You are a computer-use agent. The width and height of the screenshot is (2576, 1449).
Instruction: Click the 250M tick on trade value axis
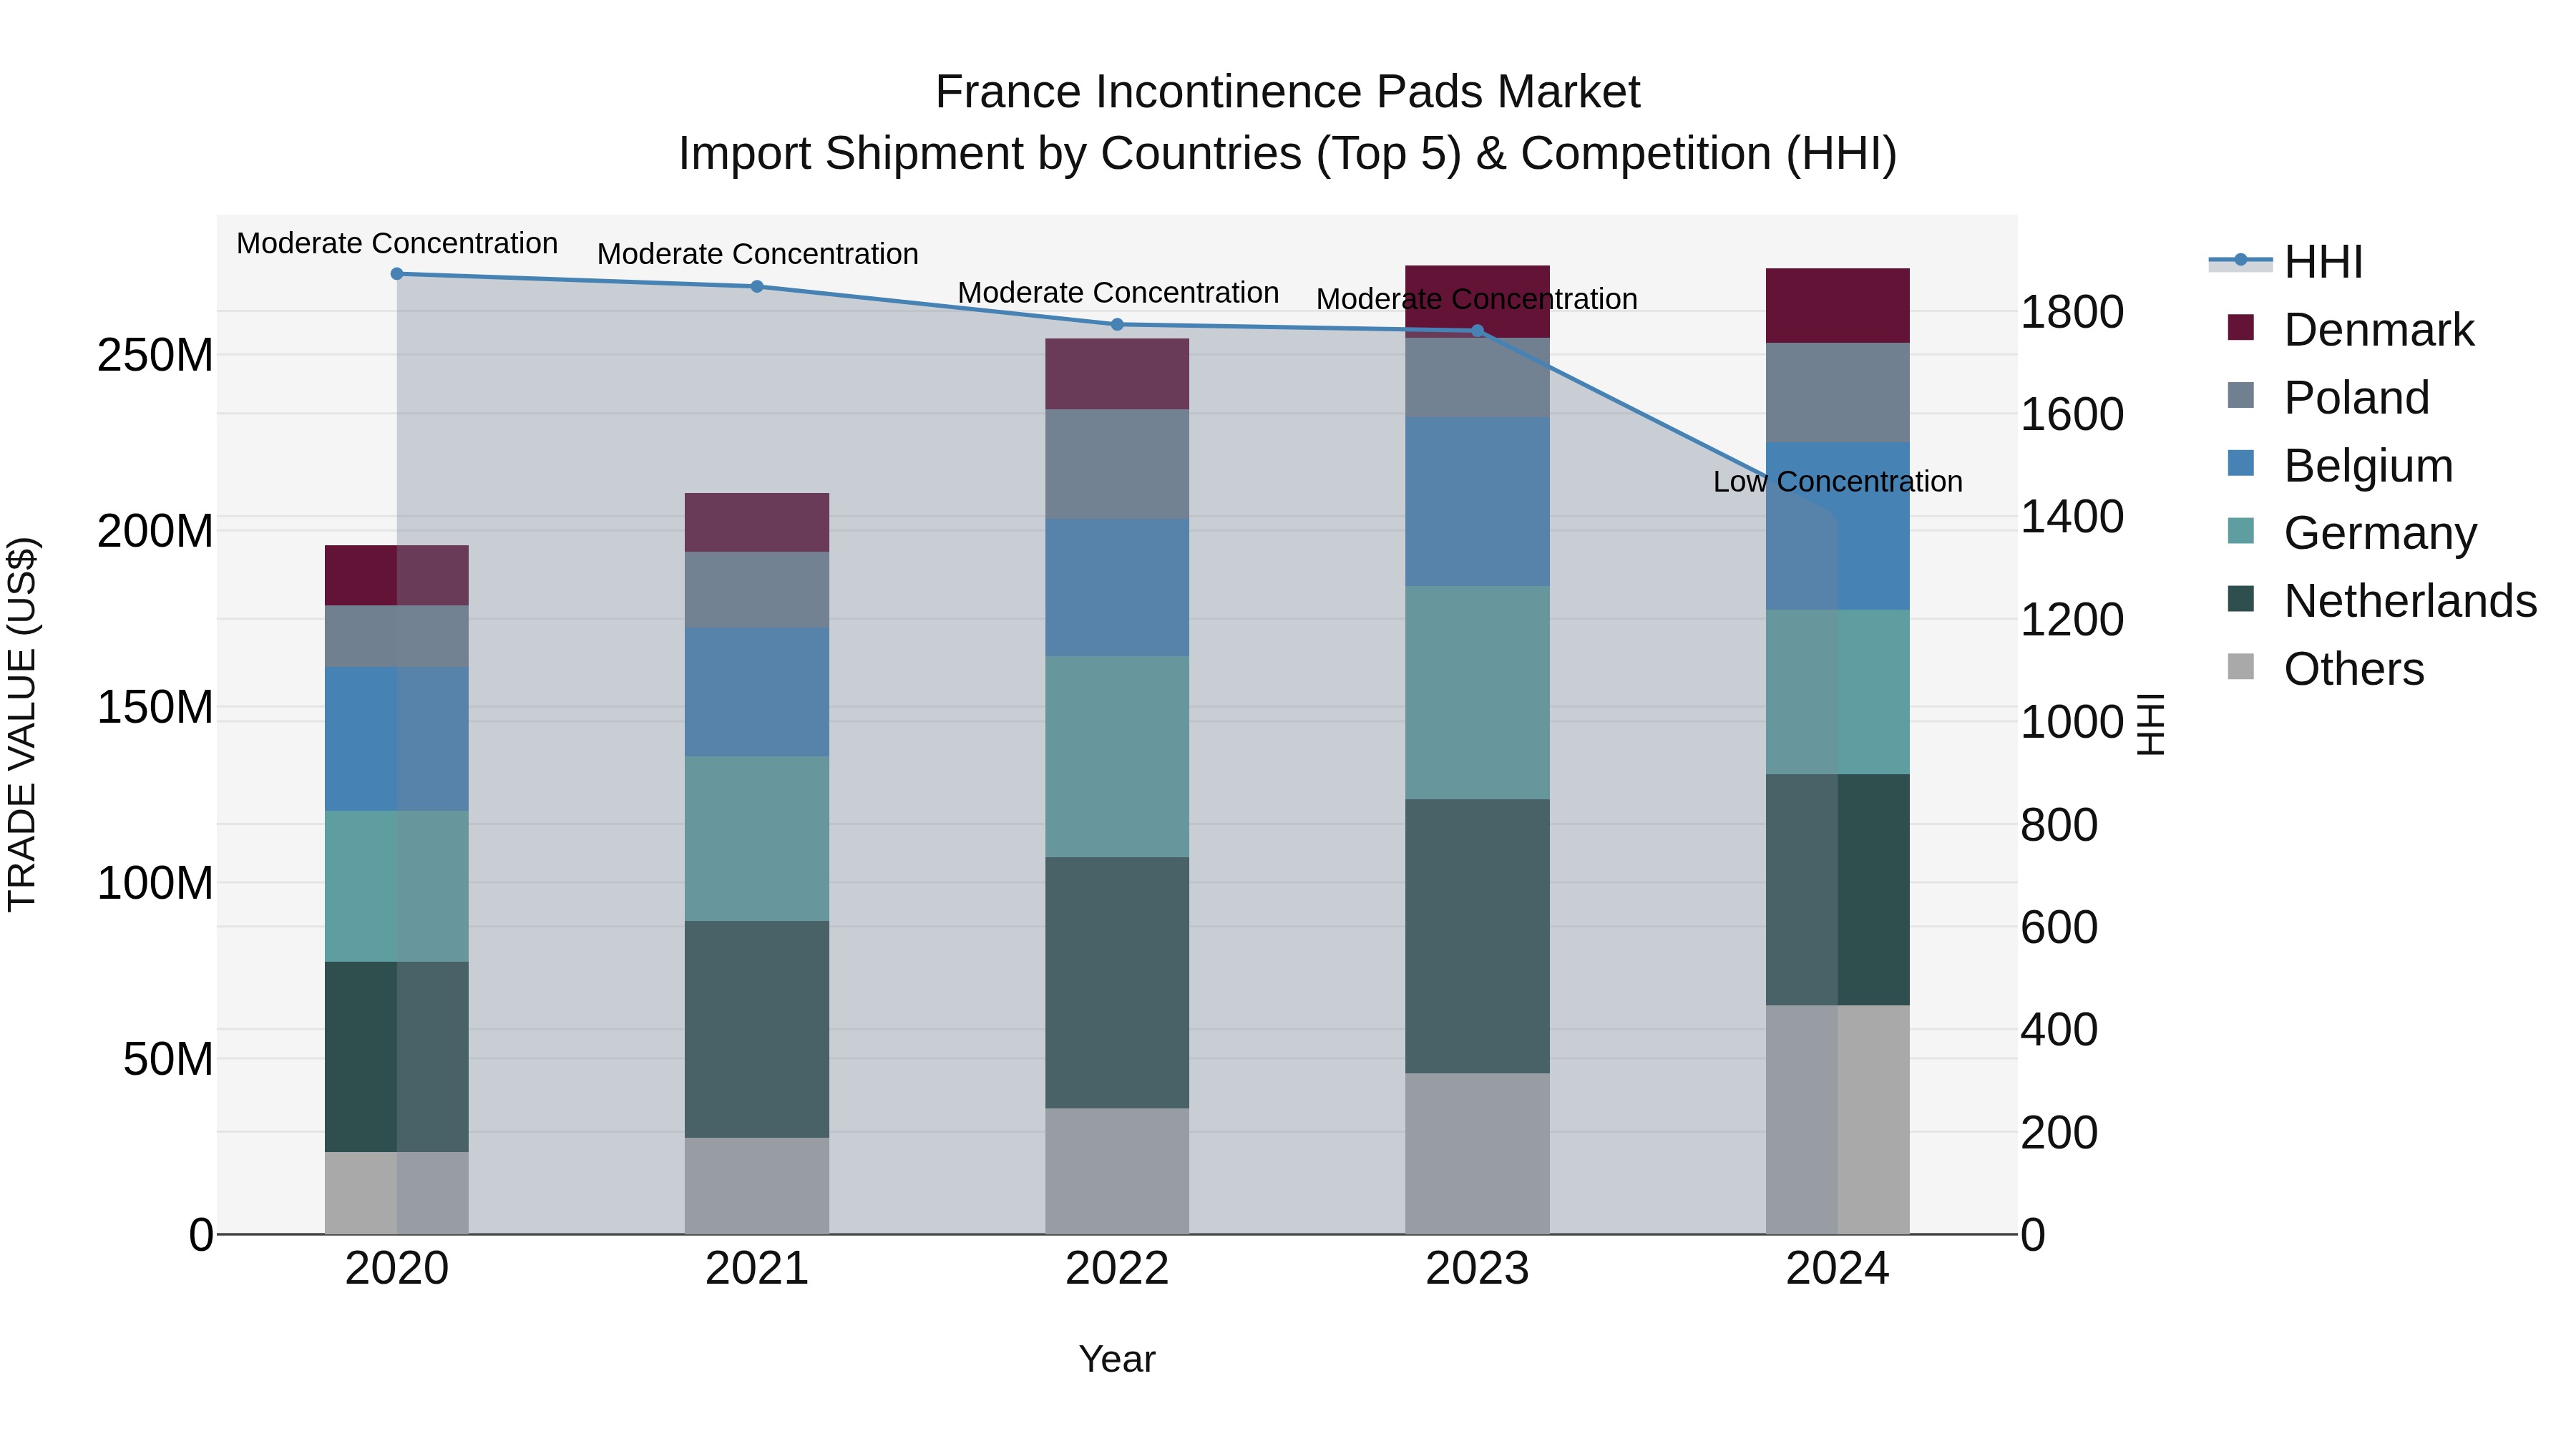(155, 356)
